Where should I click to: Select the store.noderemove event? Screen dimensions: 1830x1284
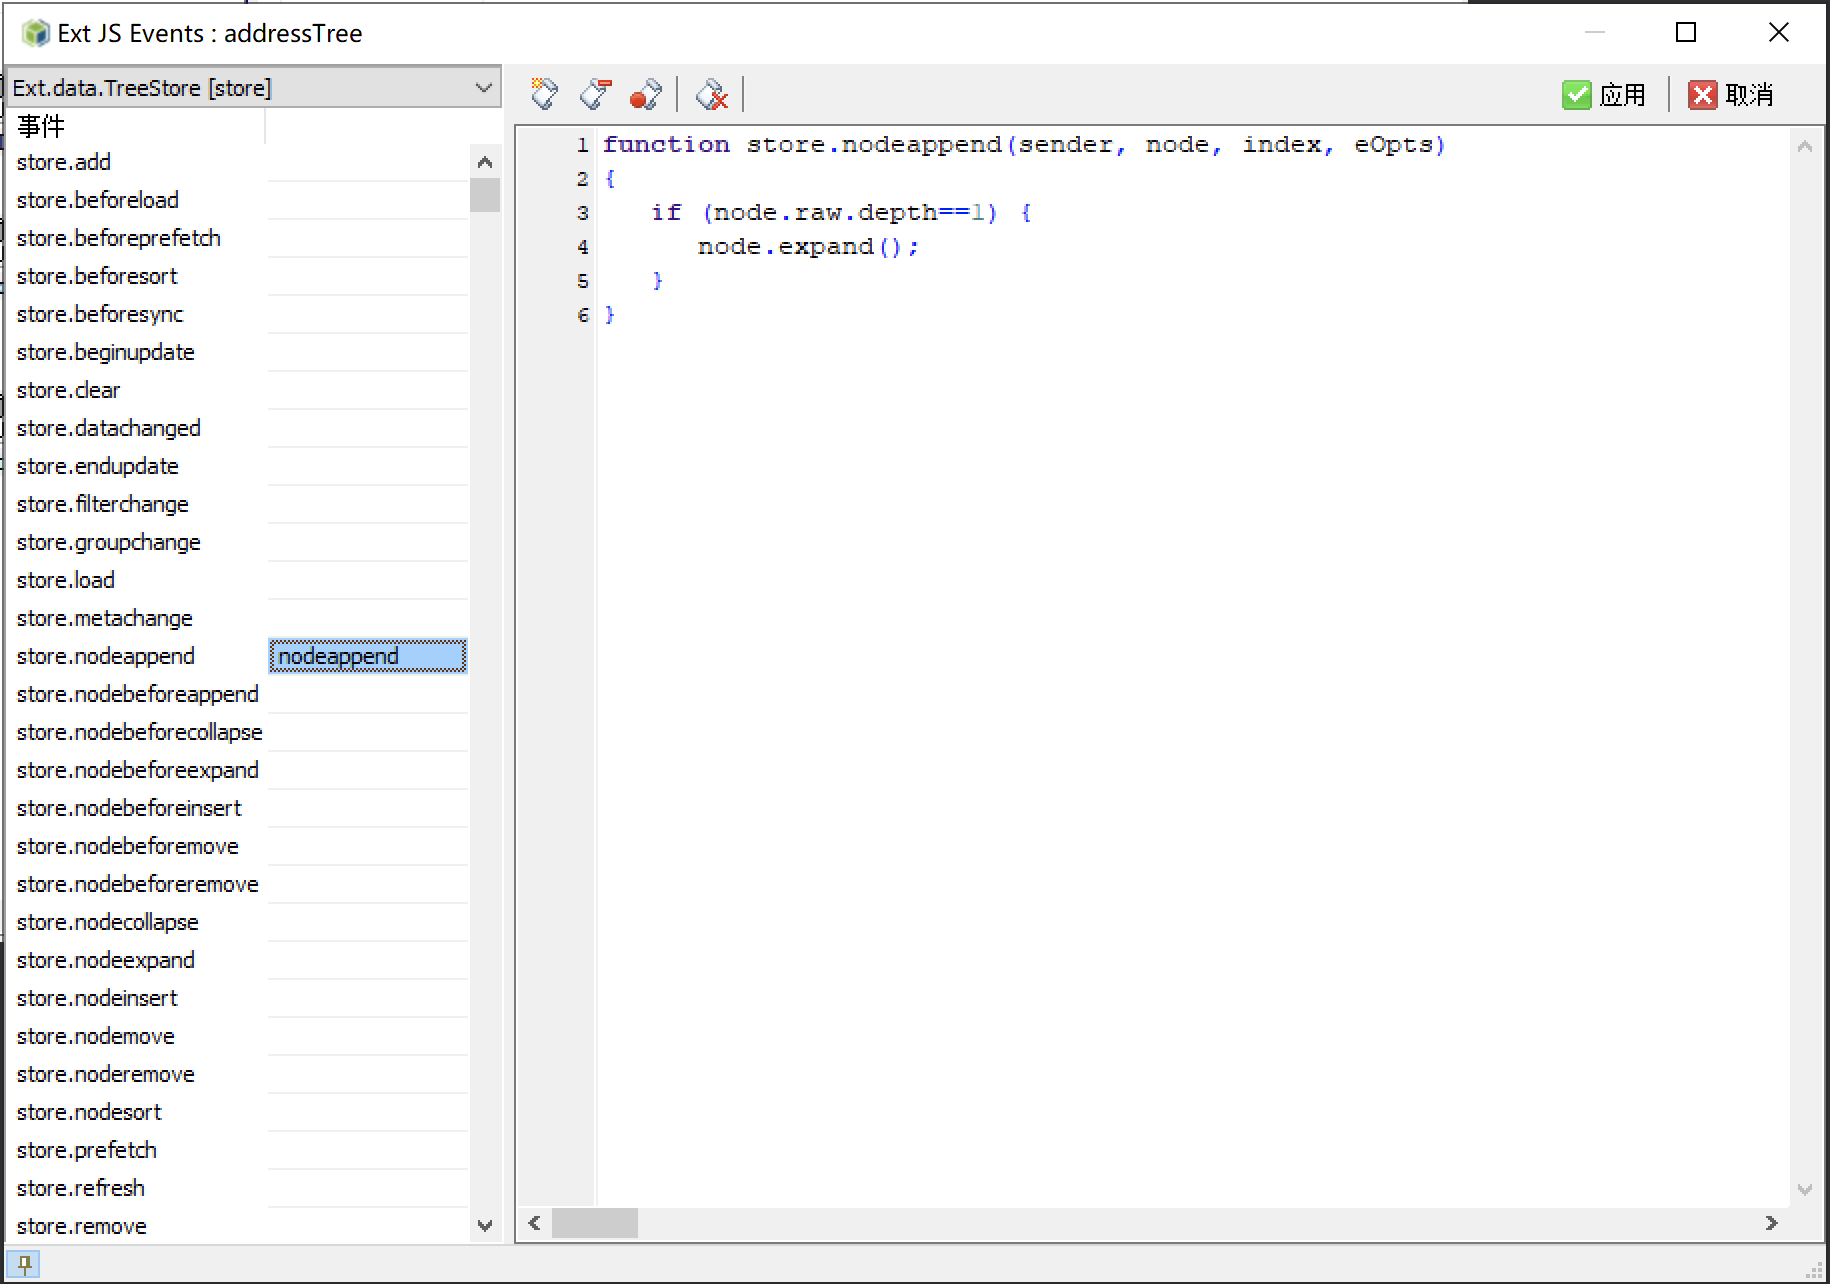click(x=106, y=1074)
